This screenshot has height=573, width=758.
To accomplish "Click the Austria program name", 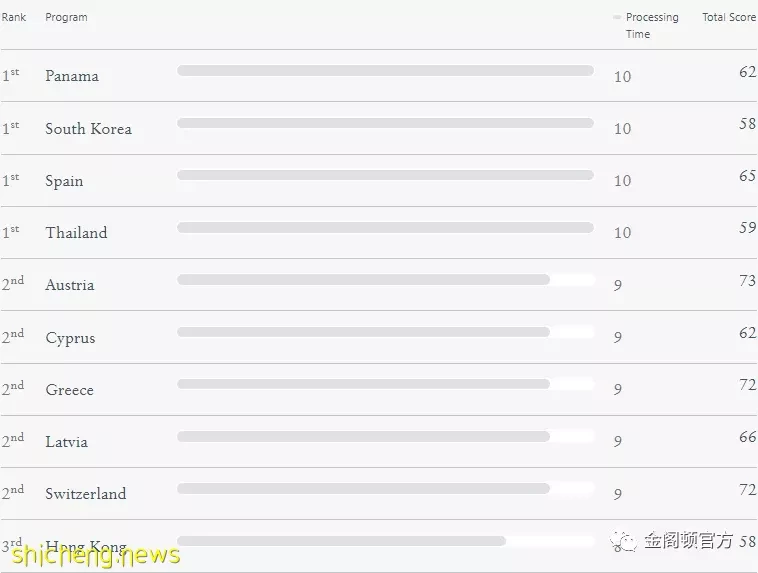I will (x=70, y=285).
